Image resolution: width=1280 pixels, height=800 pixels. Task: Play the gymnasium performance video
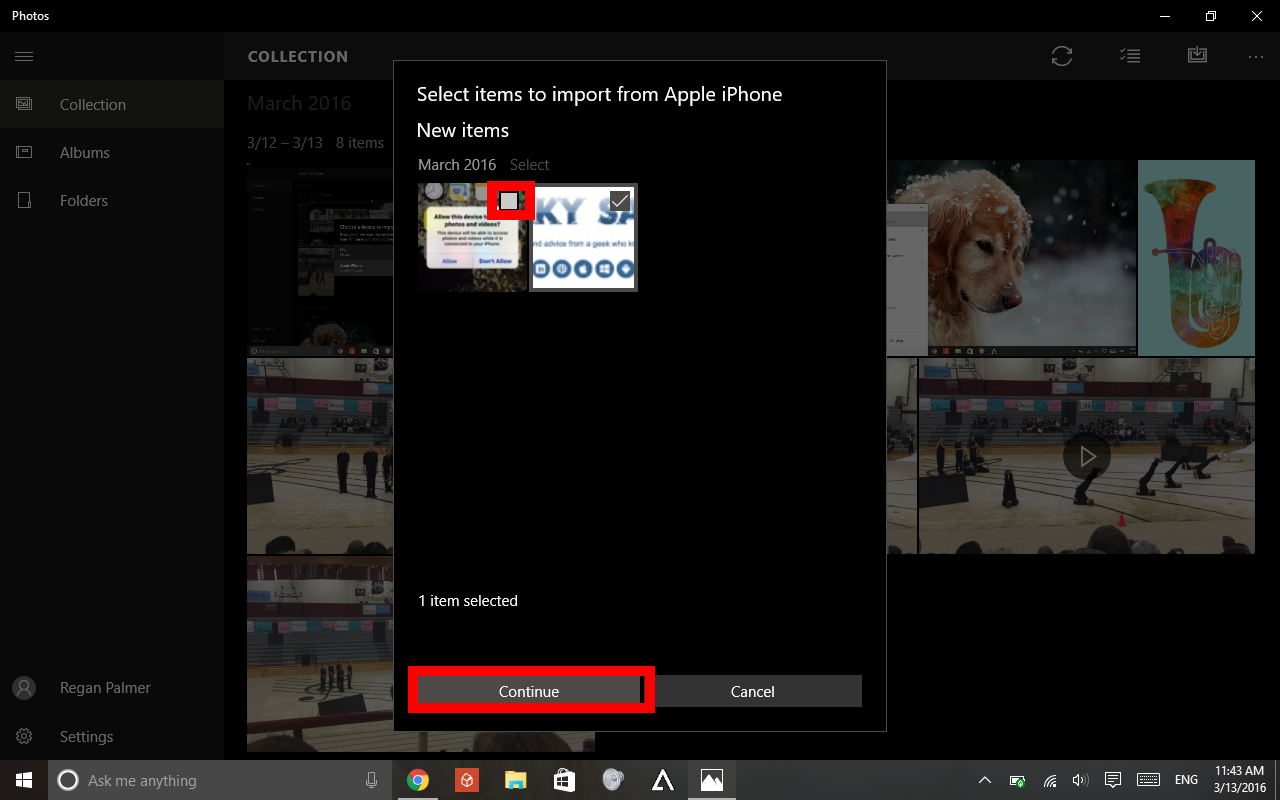coord(1086,456)
